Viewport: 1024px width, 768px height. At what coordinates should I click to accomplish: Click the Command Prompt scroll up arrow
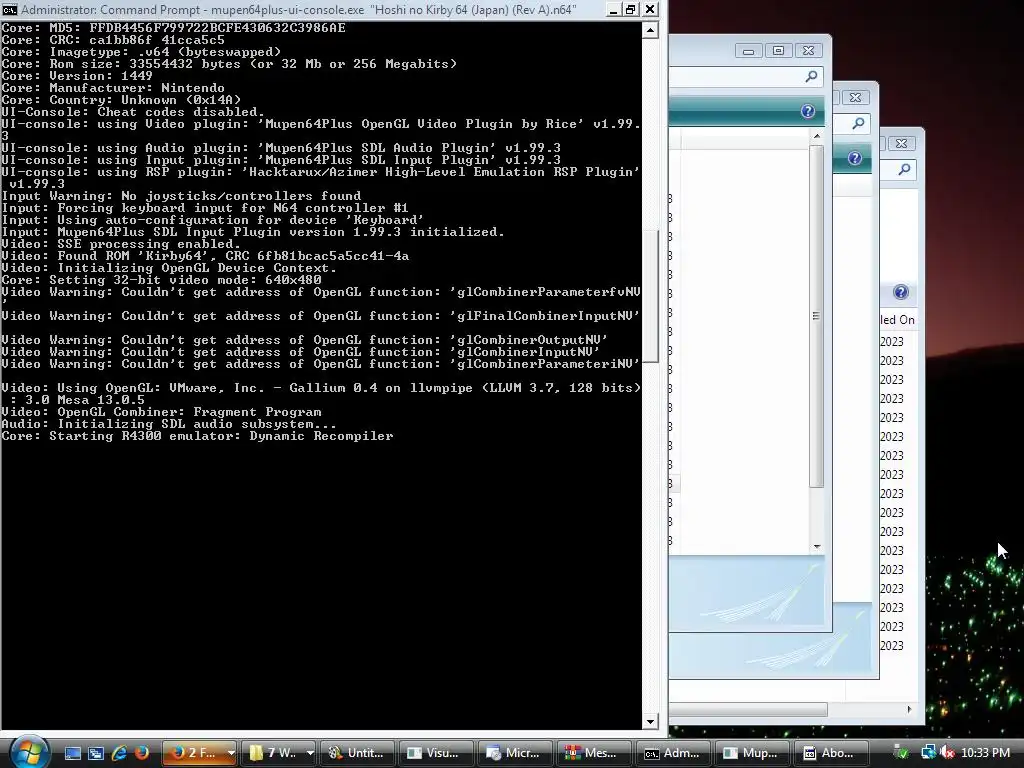[650, 30]
